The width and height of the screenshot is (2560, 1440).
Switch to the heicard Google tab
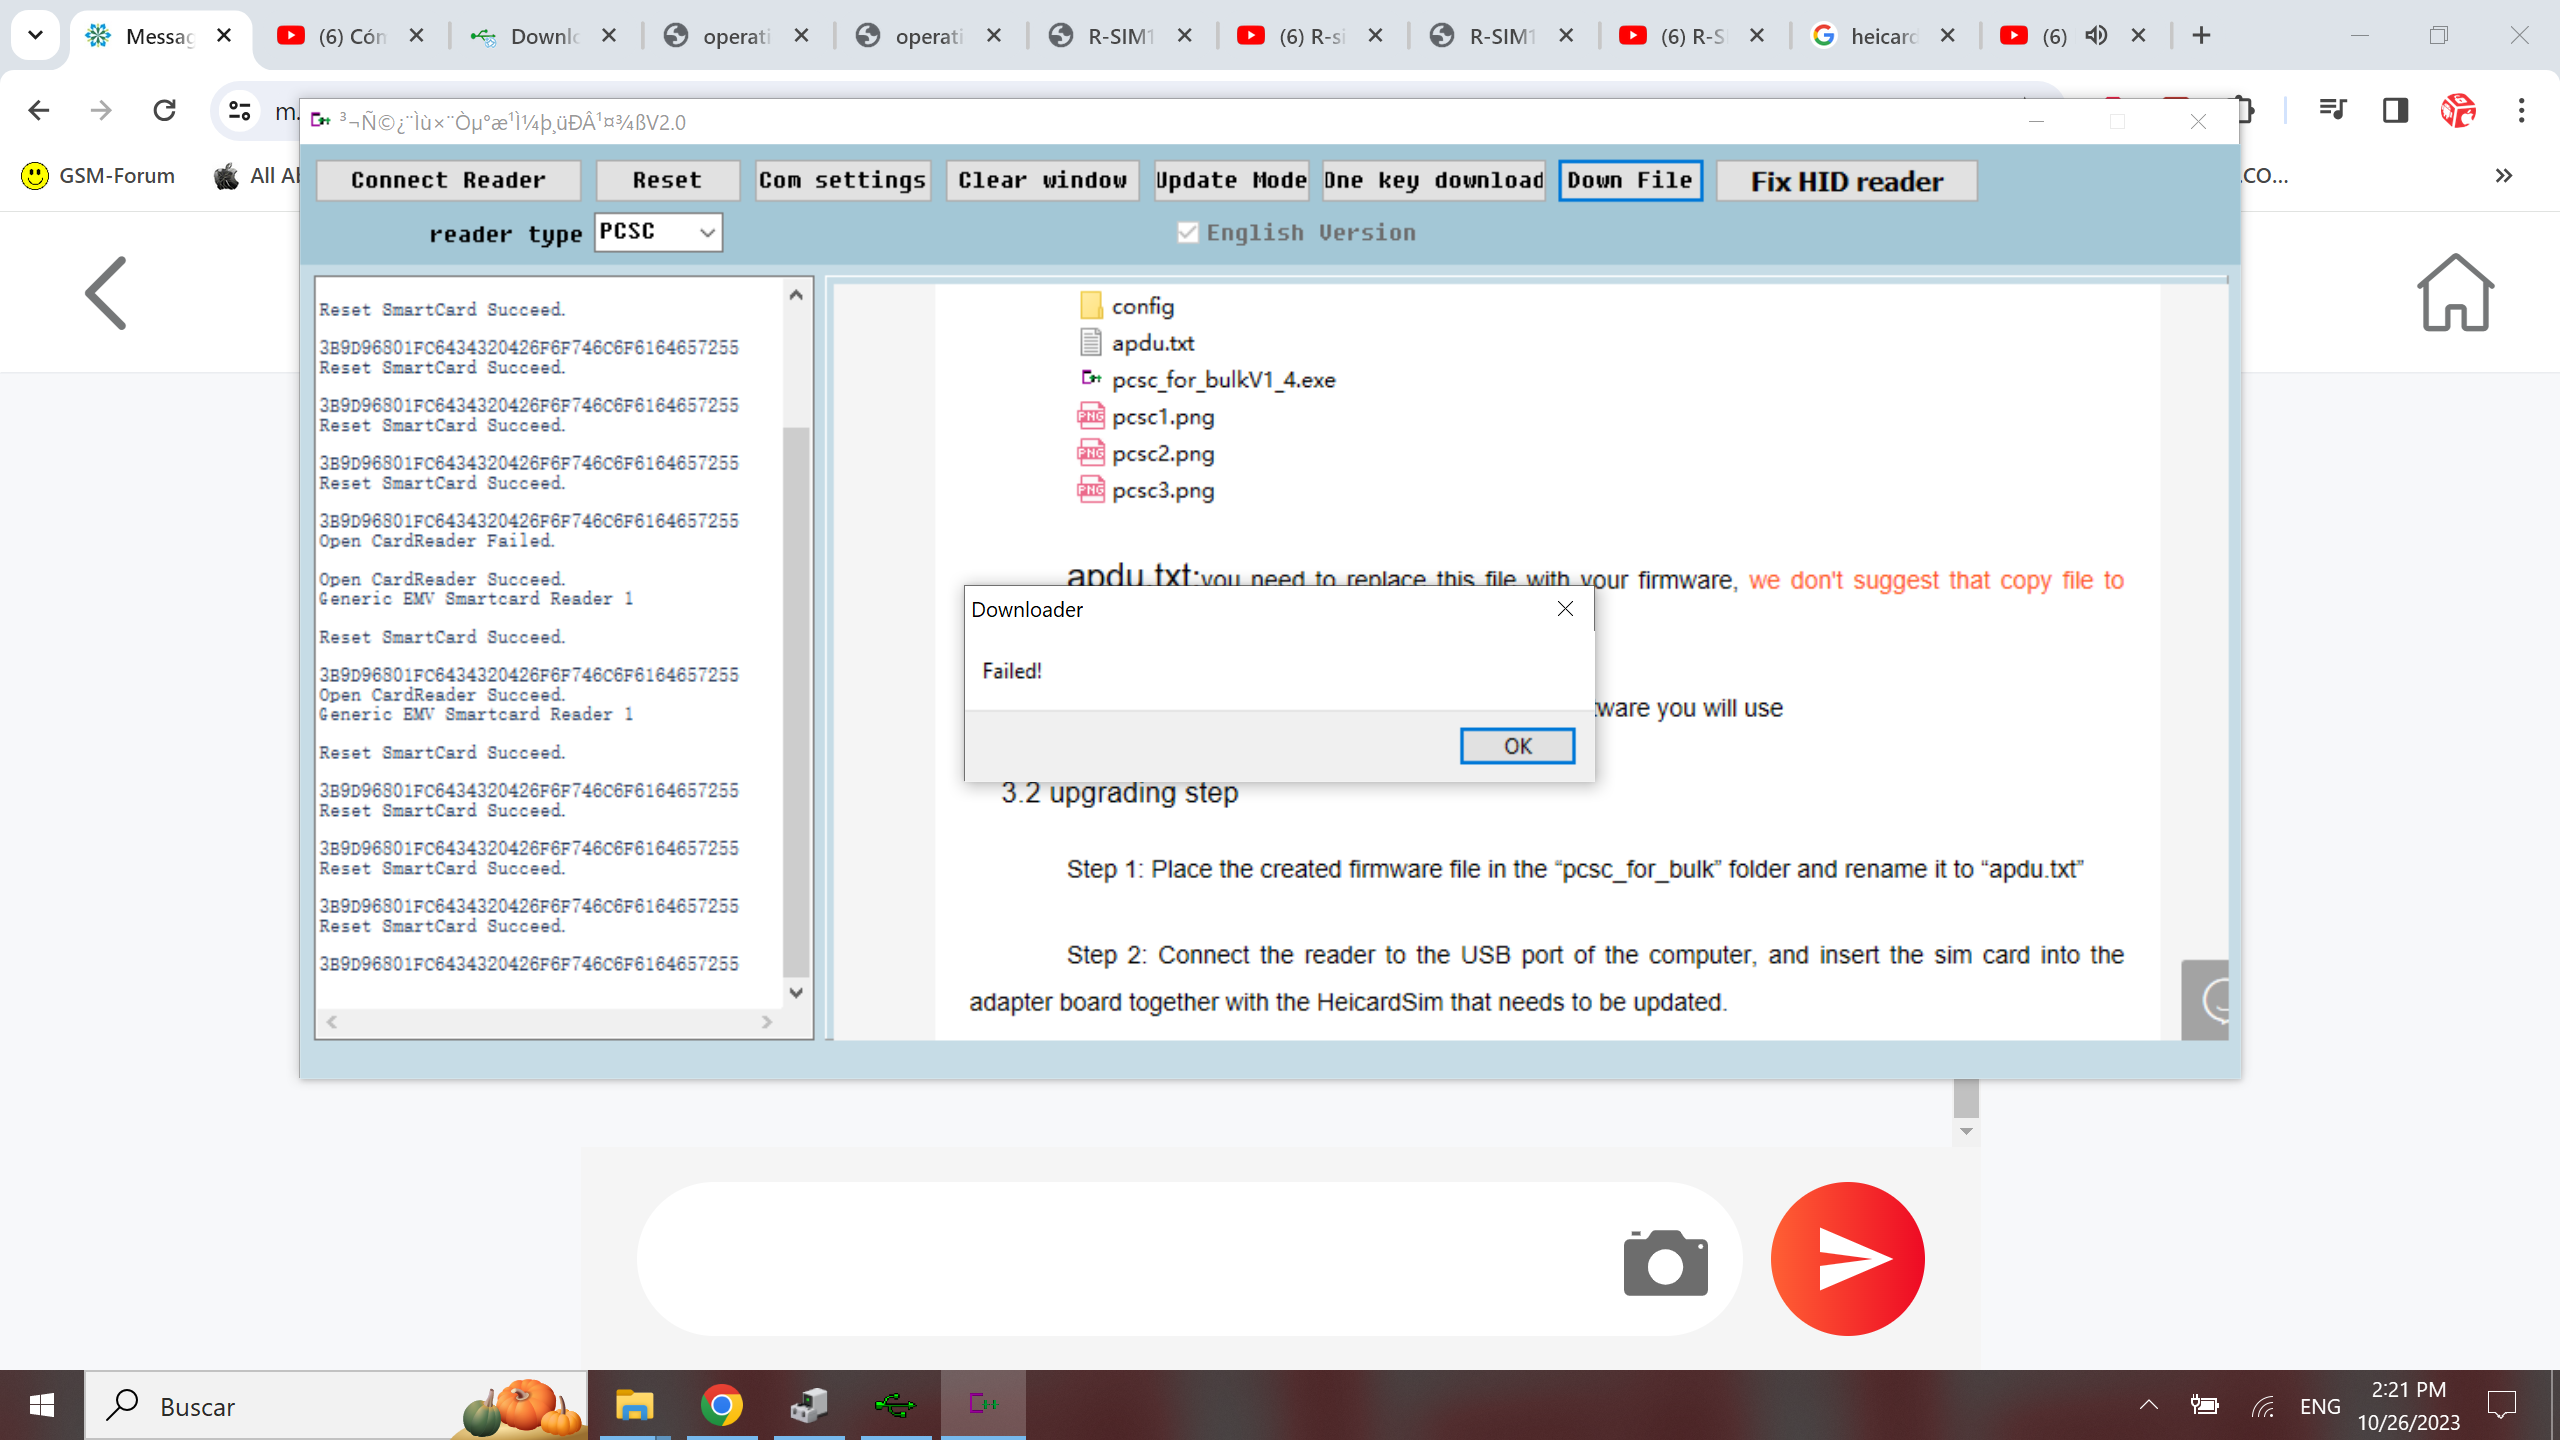click(1882, 36)
